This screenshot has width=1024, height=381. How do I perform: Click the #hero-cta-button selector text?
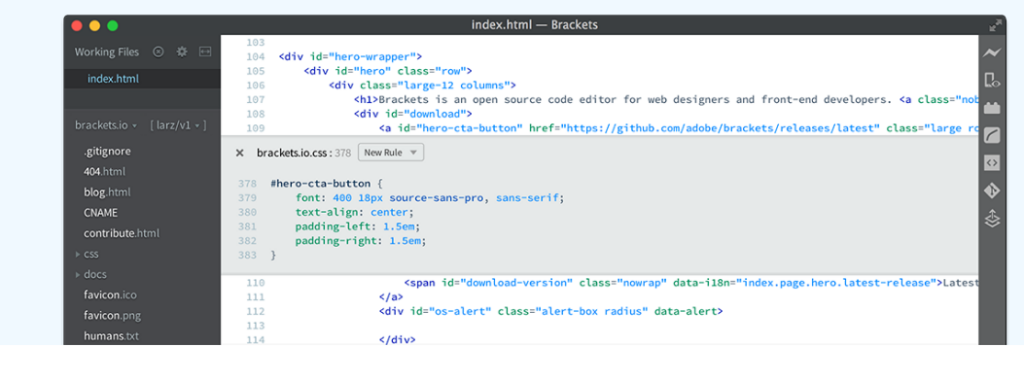(320, 184)
